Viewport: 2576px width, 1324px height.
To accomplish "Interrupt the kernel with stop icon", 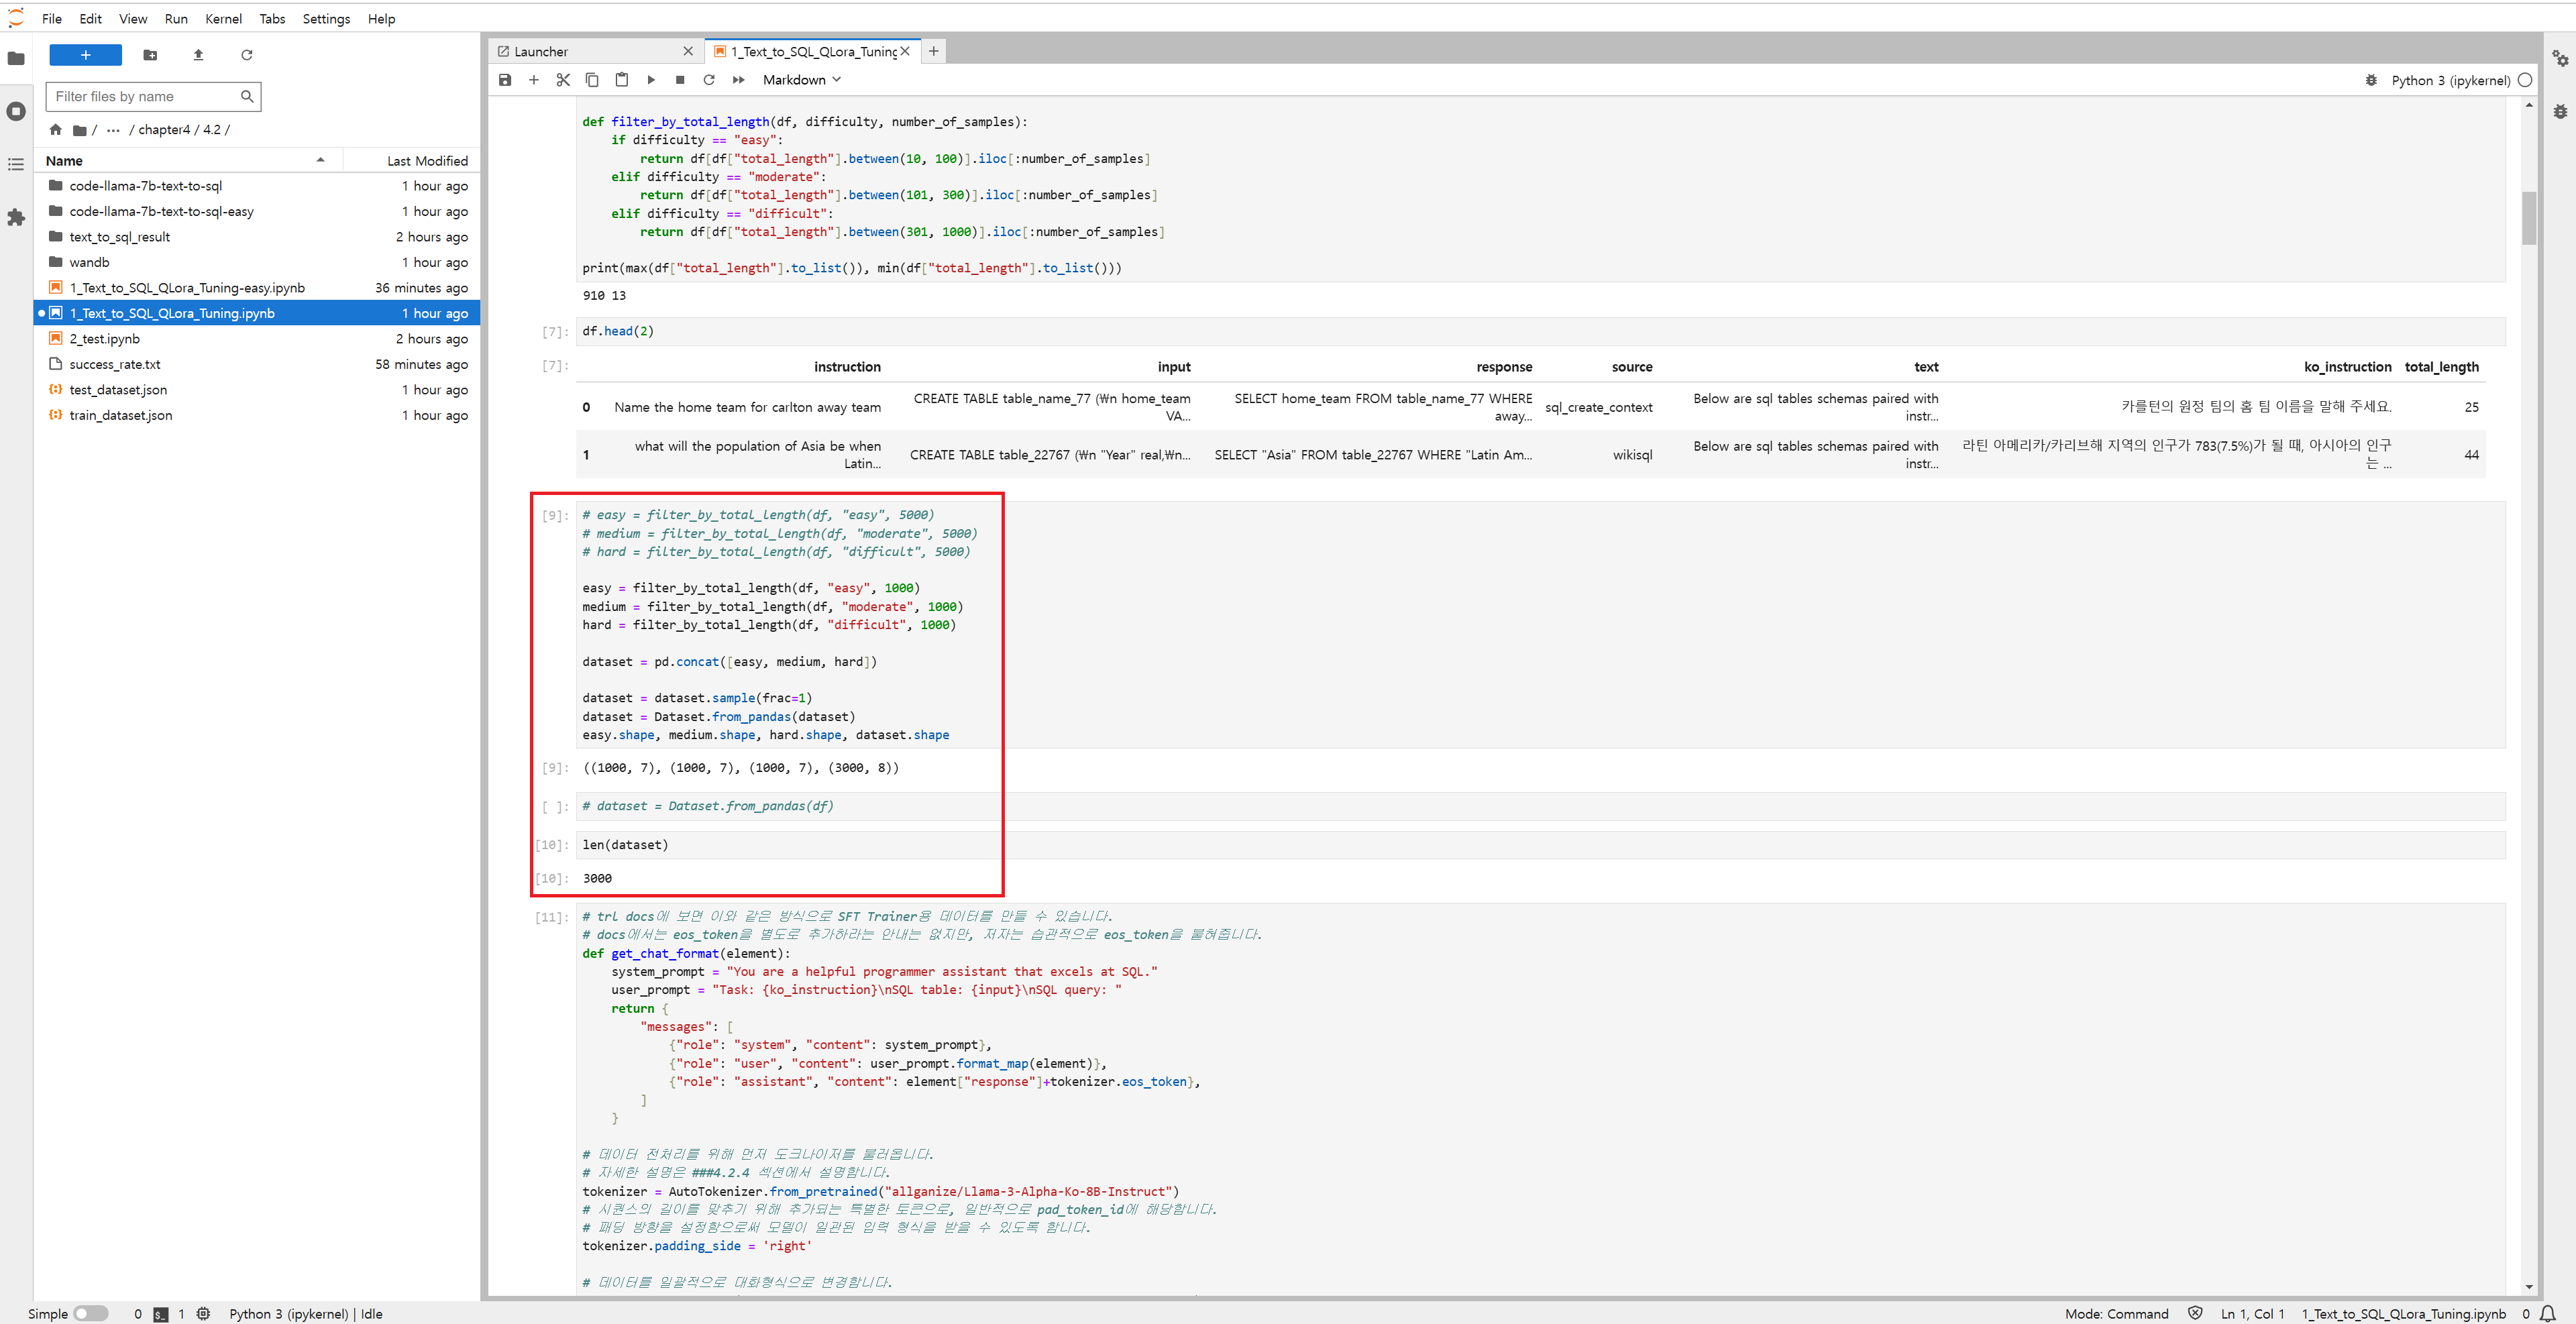I will tap(680, 80).
